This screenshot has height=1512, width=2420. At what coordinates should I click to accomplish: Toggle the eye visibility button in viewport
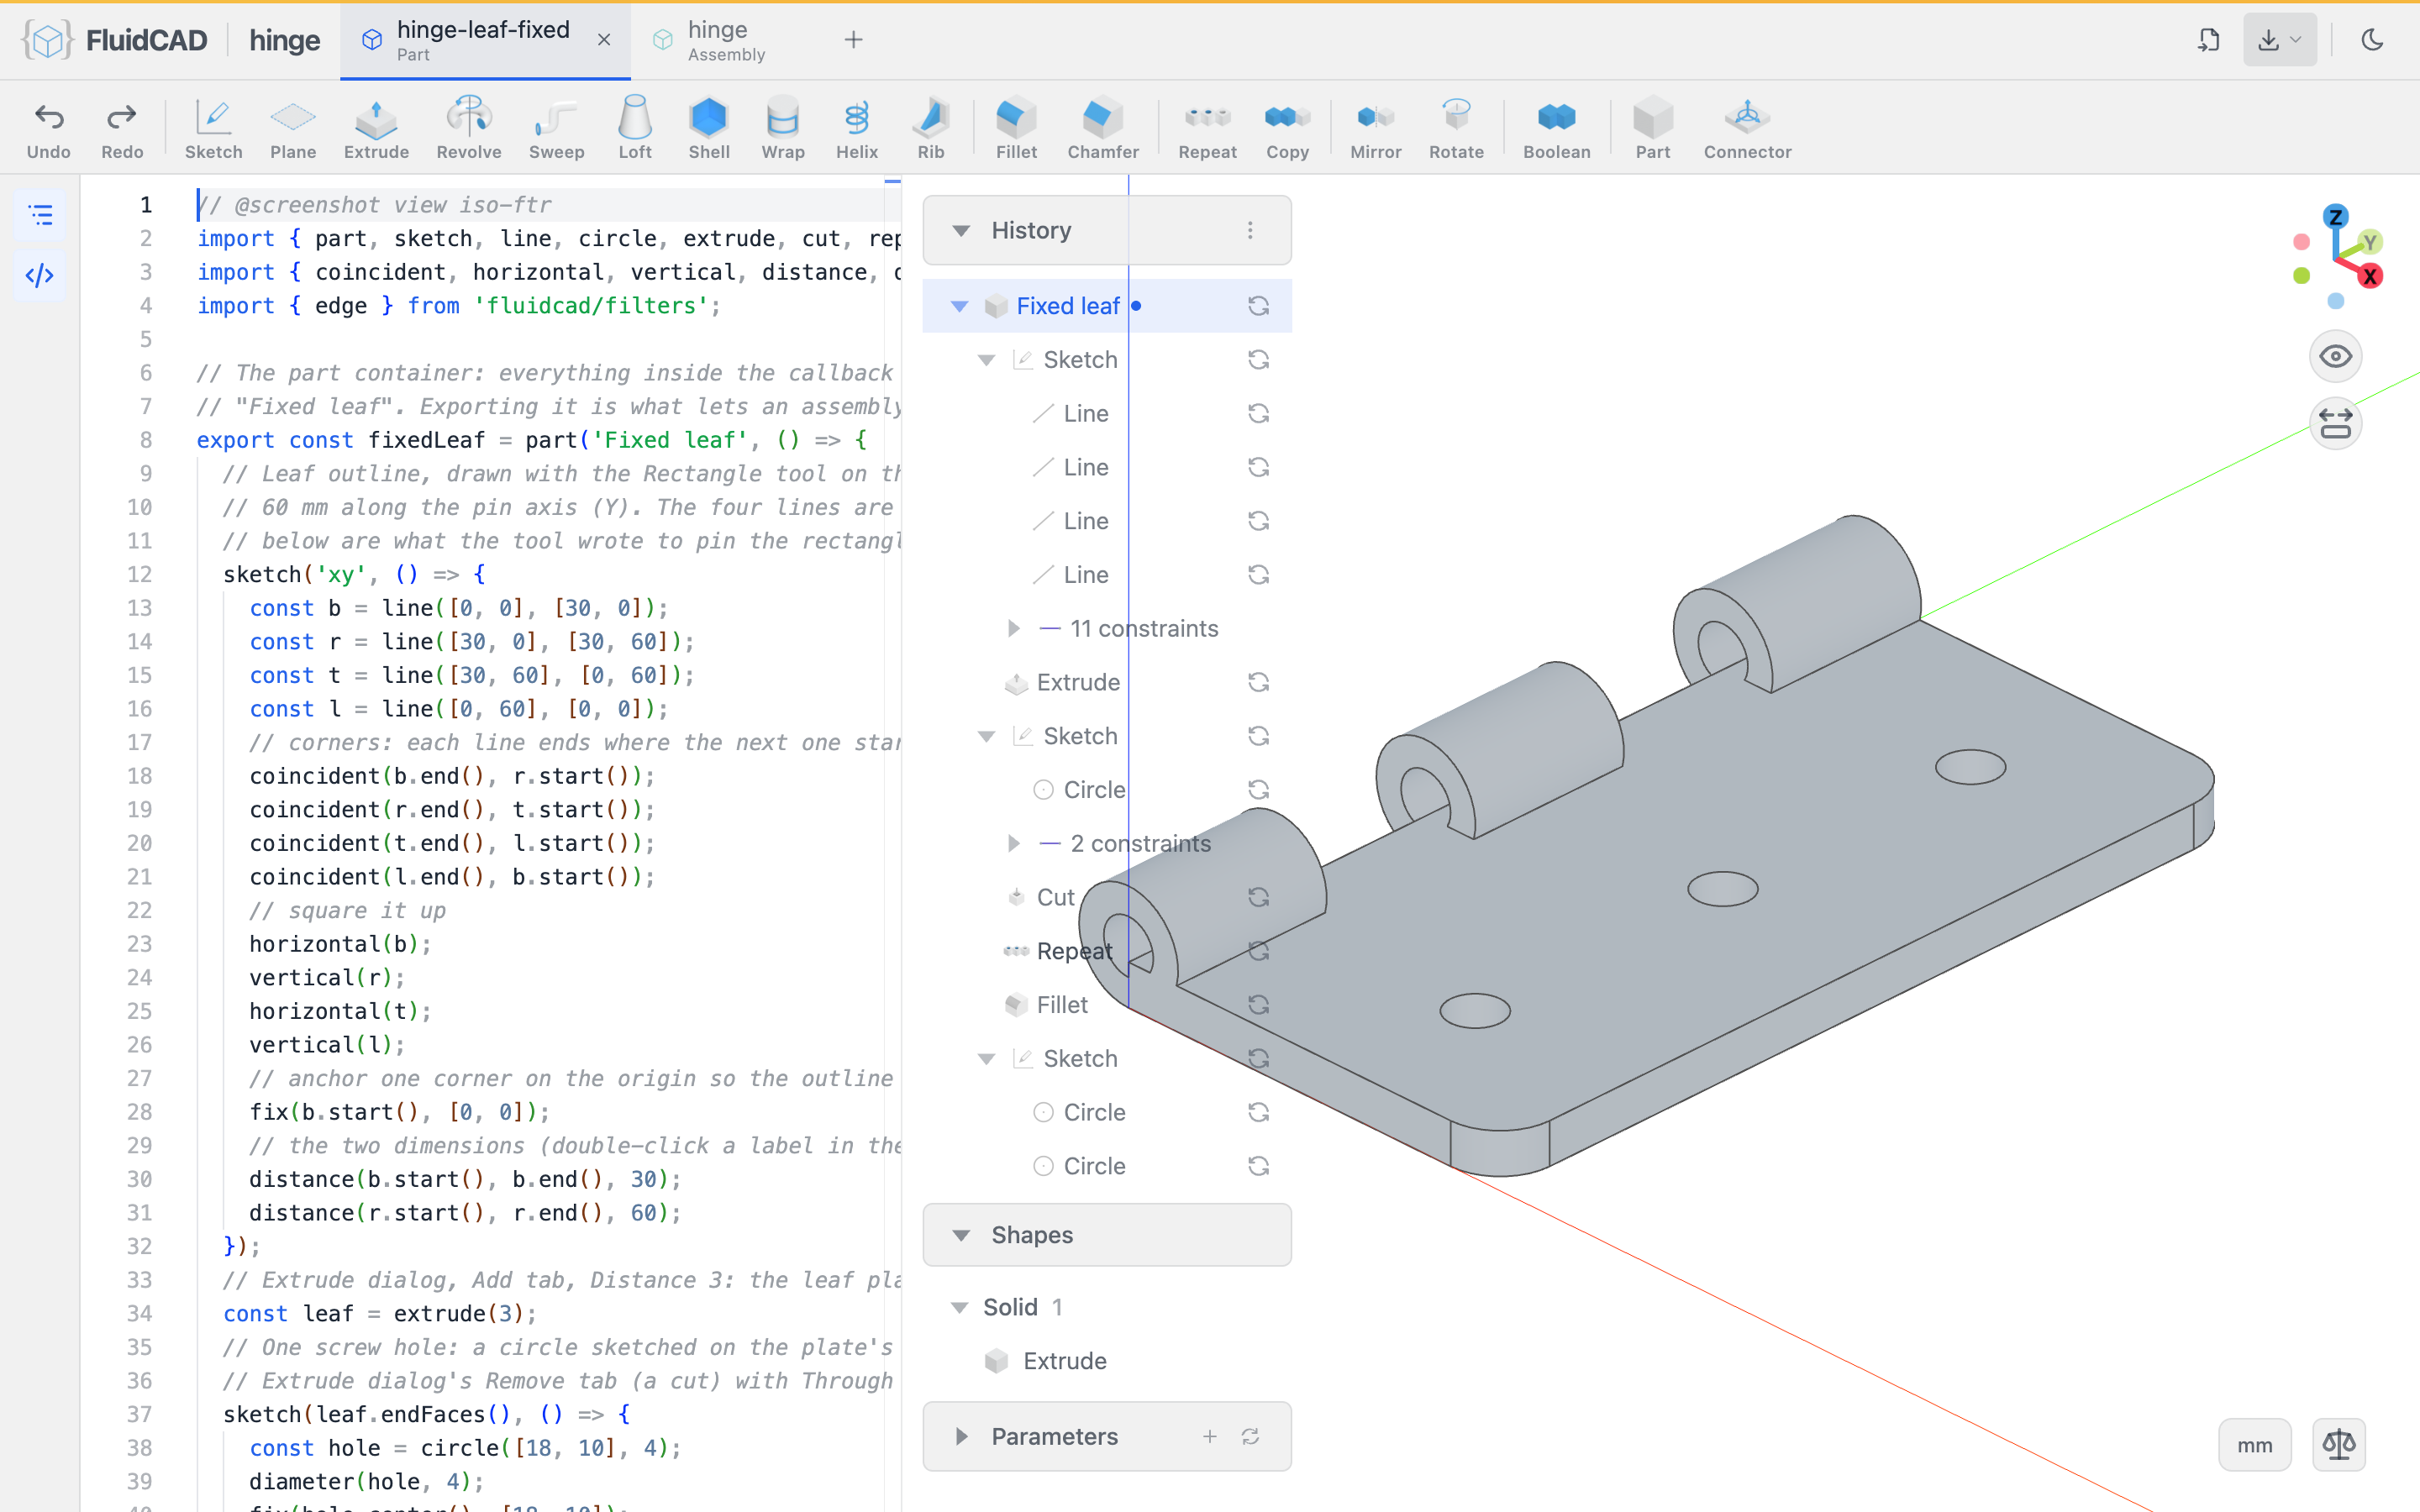pos(2336,356)
